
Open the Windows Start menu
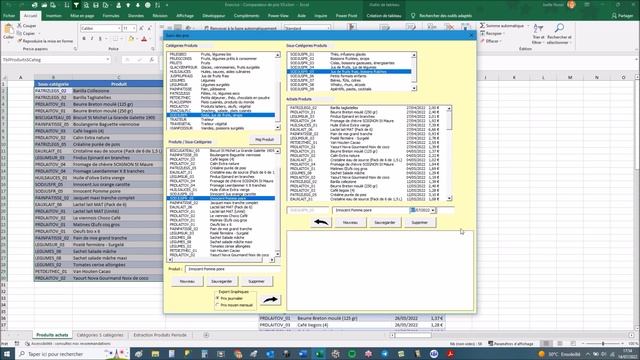click(x=7, y=354)
